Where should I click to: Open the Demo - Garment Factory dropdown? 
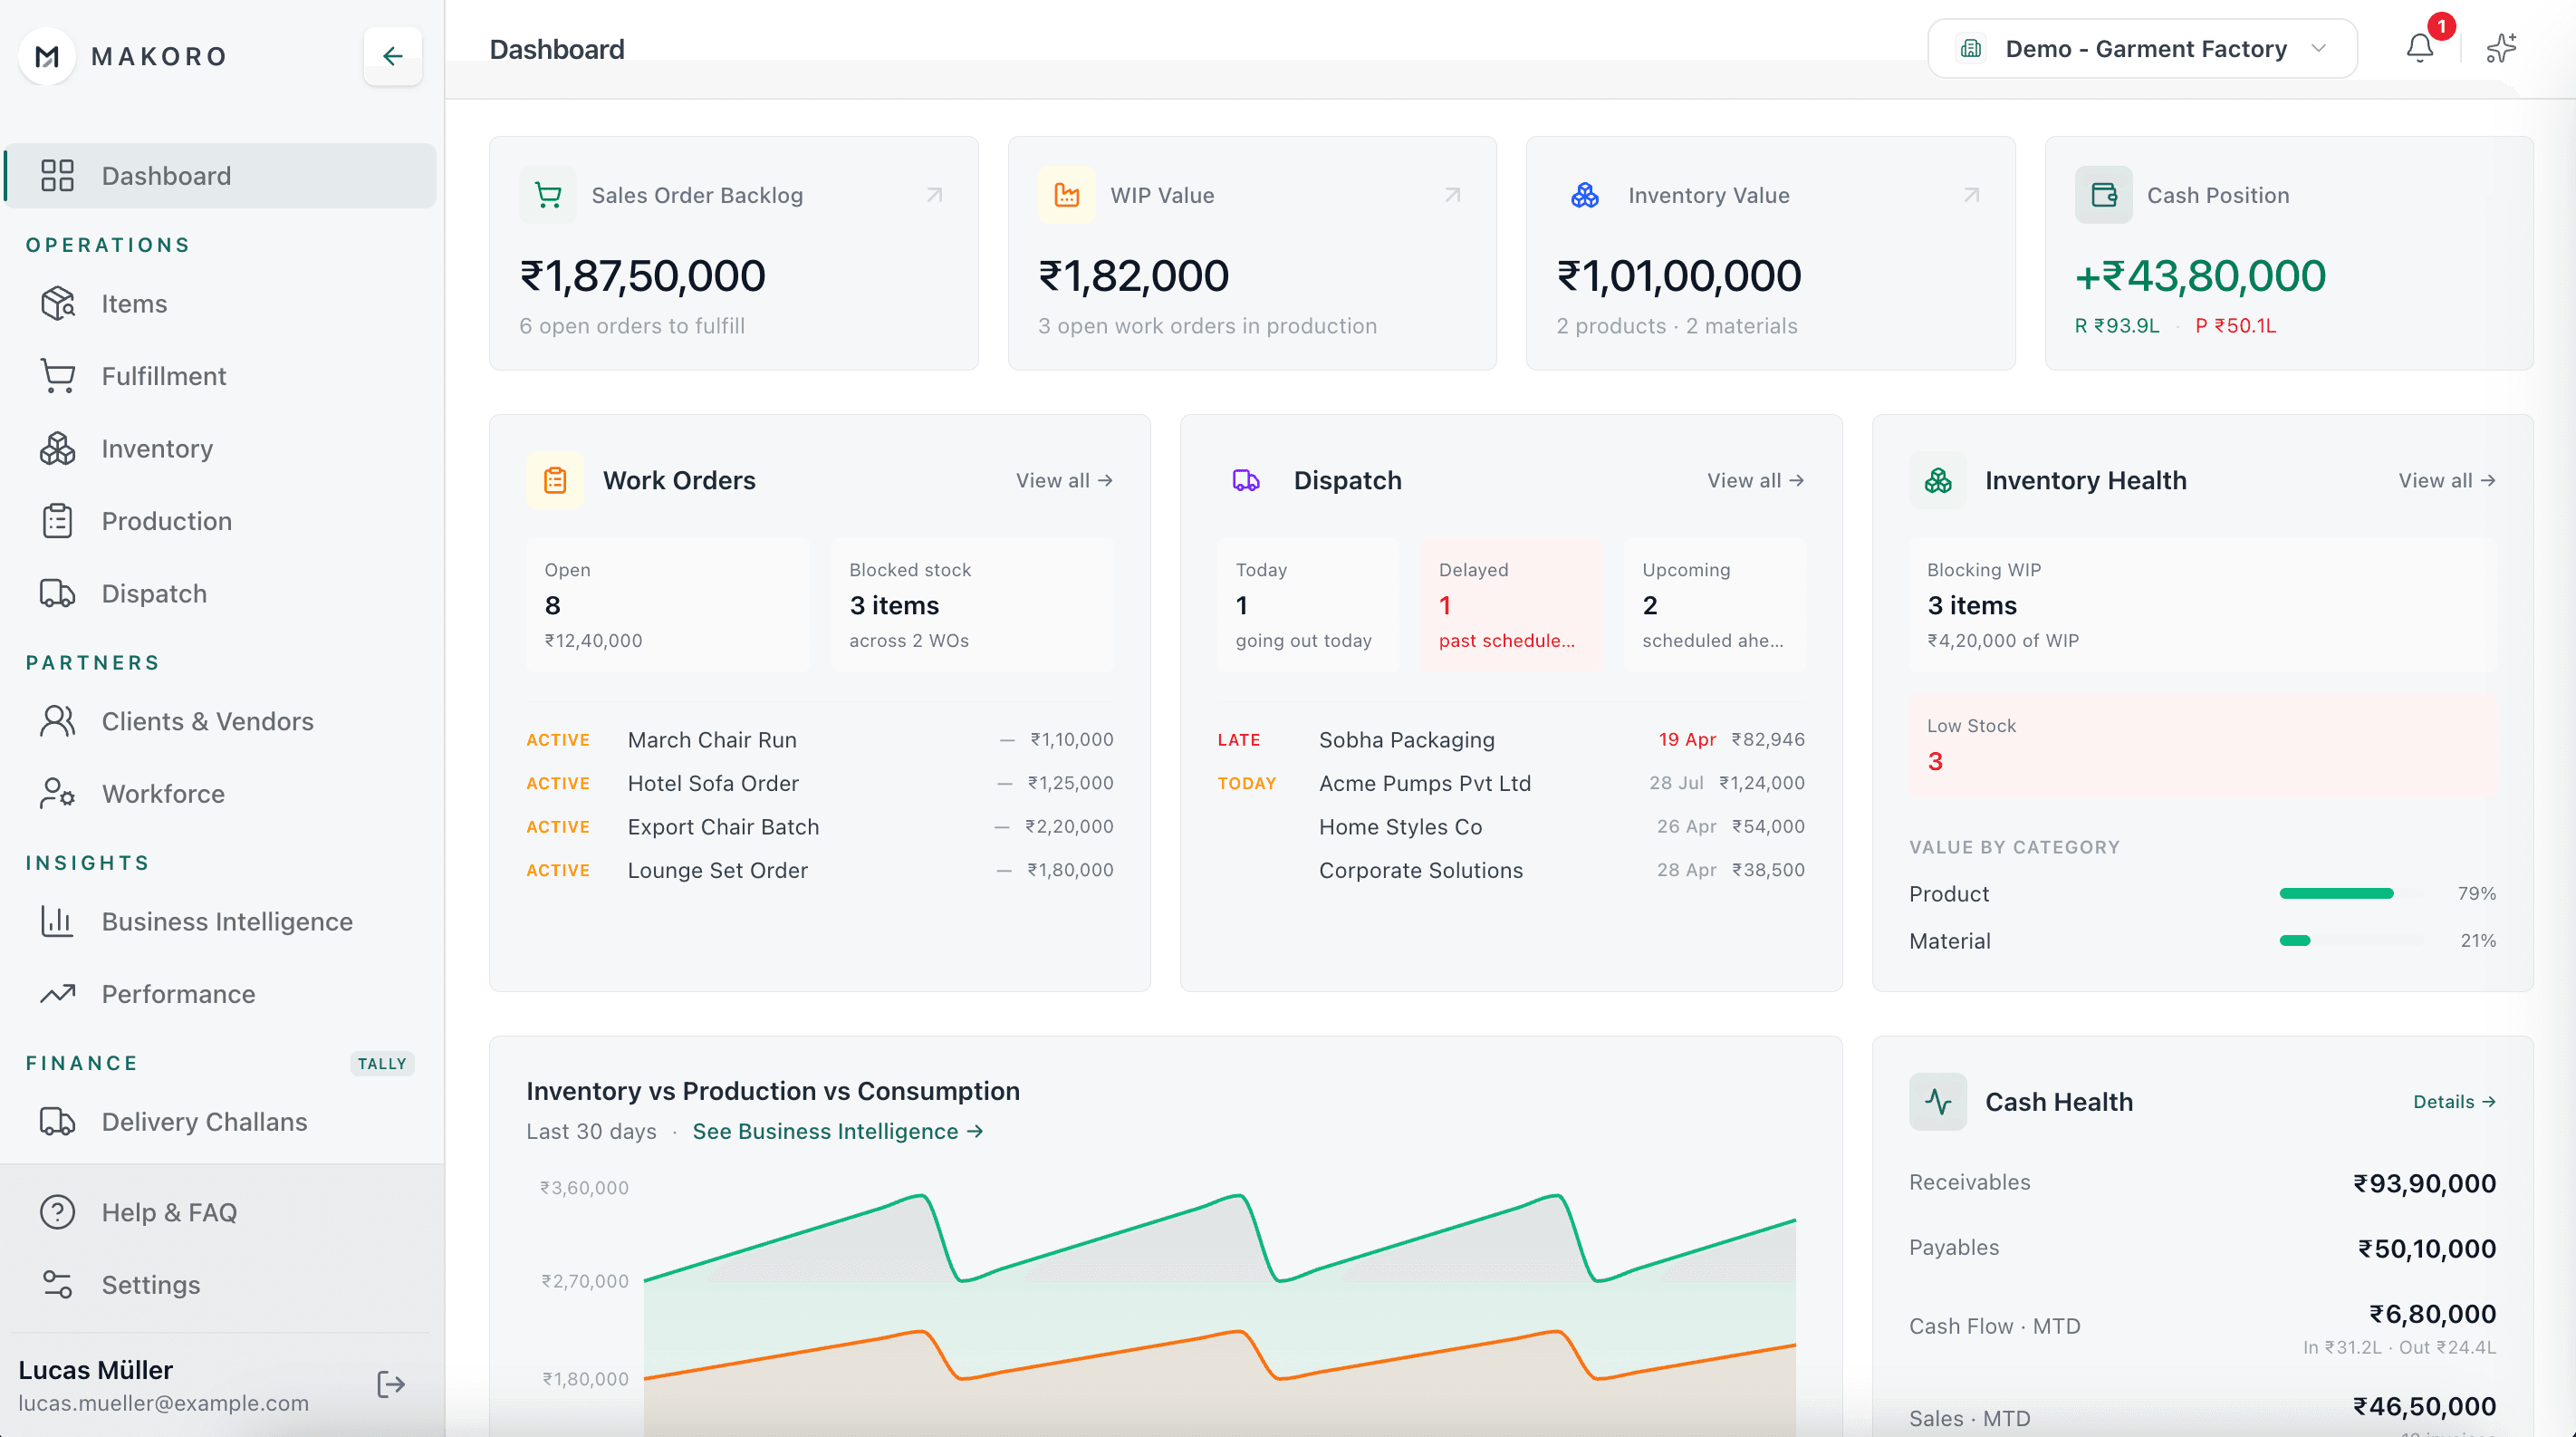tap(2142, 49)
